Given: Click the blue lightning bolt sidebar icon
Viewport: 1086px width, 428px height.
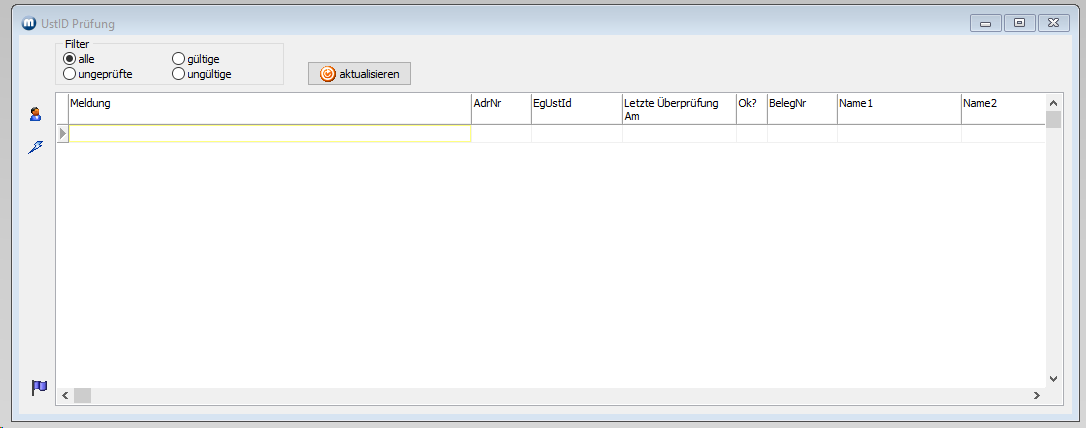Looking at the screenshot, I should pos(36,147).
